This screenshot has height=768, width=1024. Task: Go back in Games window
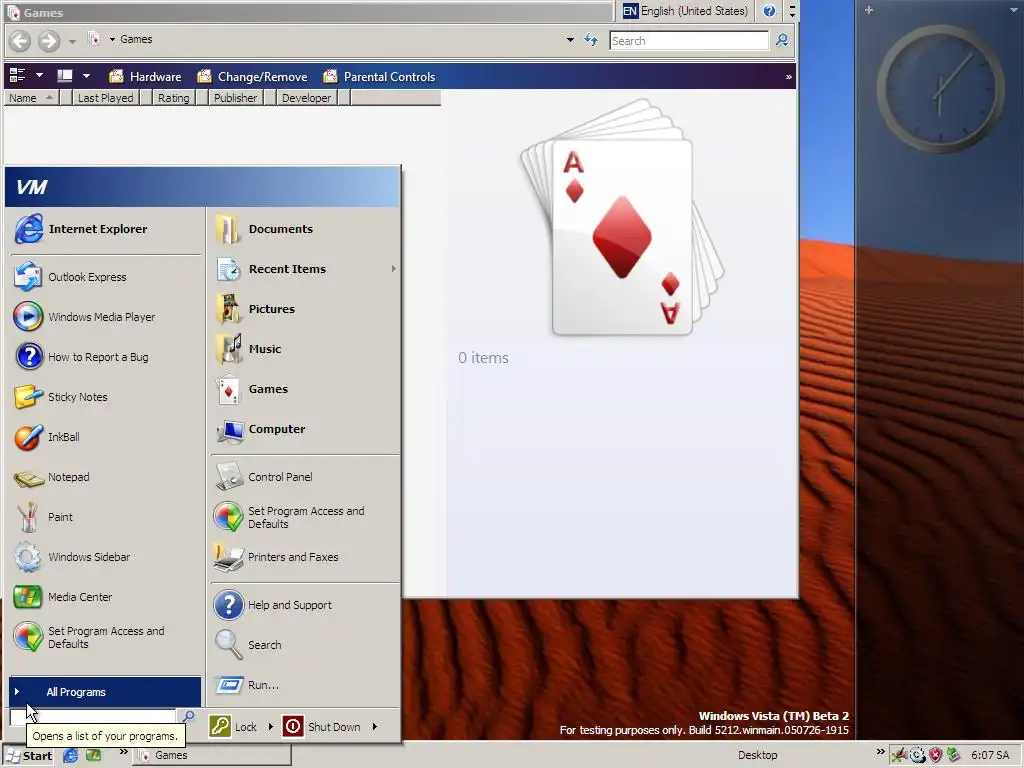[20, 40]
